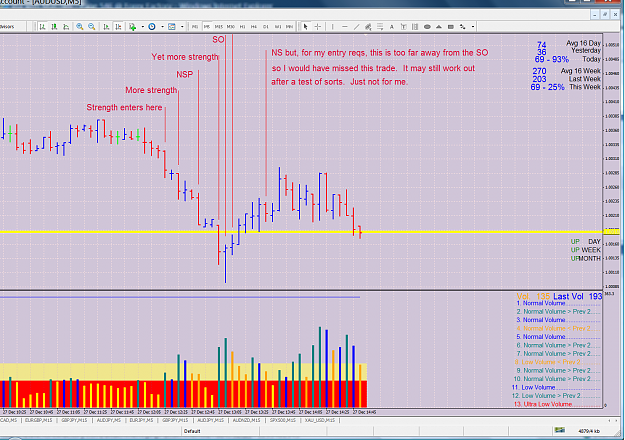
Task: Select the rectangle shape tool
Action: 451,27
